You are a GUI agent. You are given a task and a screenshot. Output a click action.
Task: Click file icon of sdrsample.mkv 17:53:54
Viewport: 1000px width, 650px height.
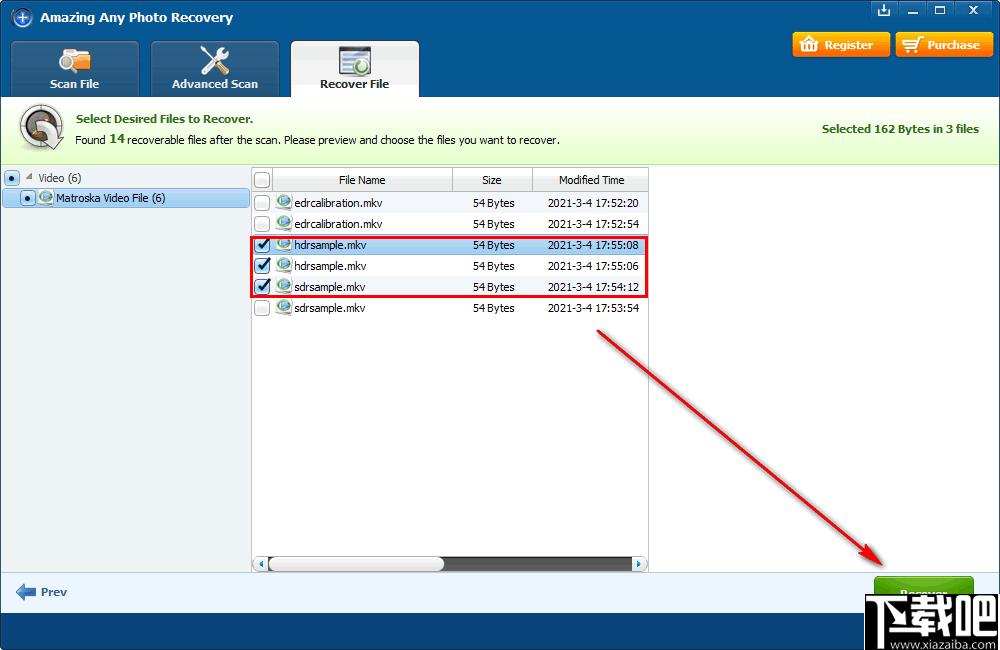point(283,307)
